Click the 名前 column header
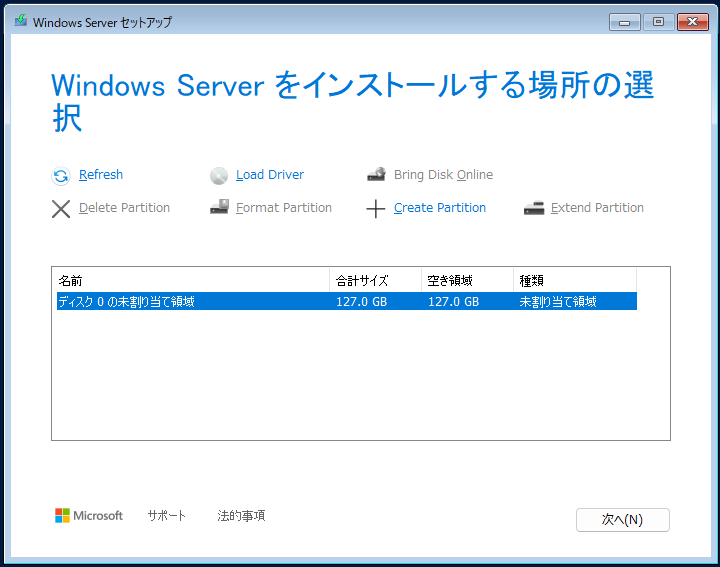720x567 pixels. (x=191, y=280)
